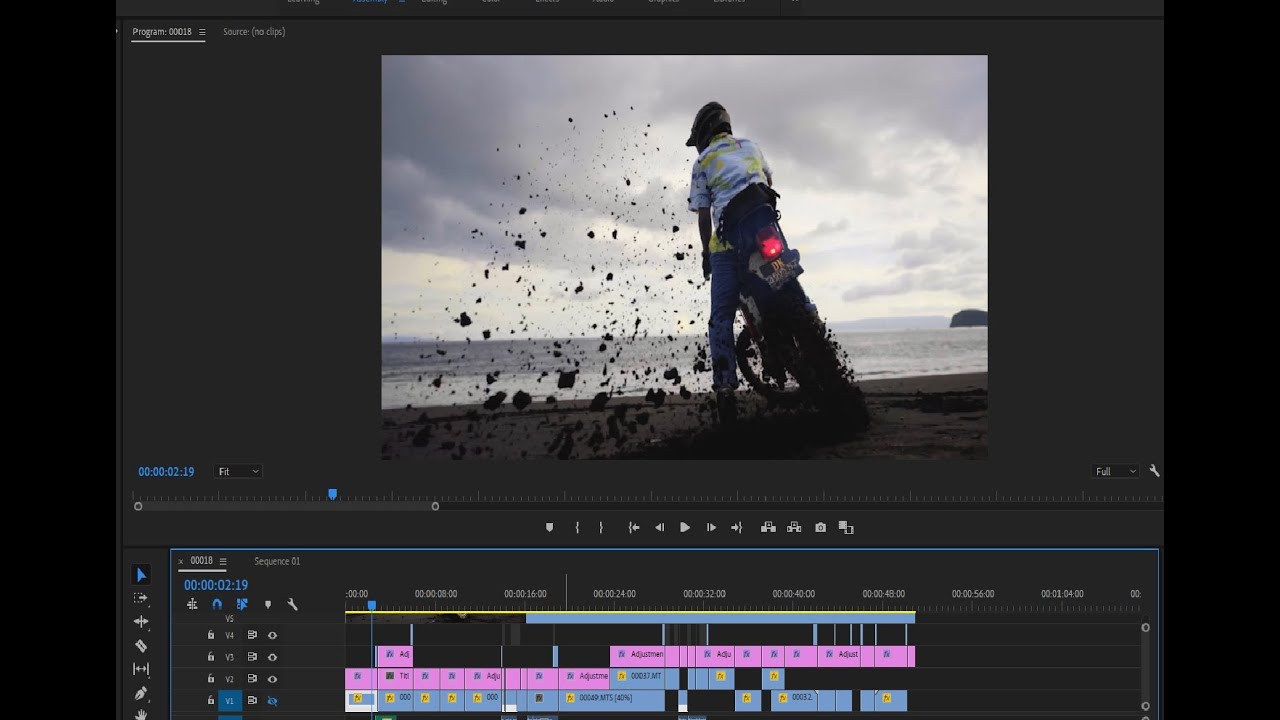Screen dimensions: 1280x720
Task: Toggle V2 track lock
Action: [x=210, y=679]
